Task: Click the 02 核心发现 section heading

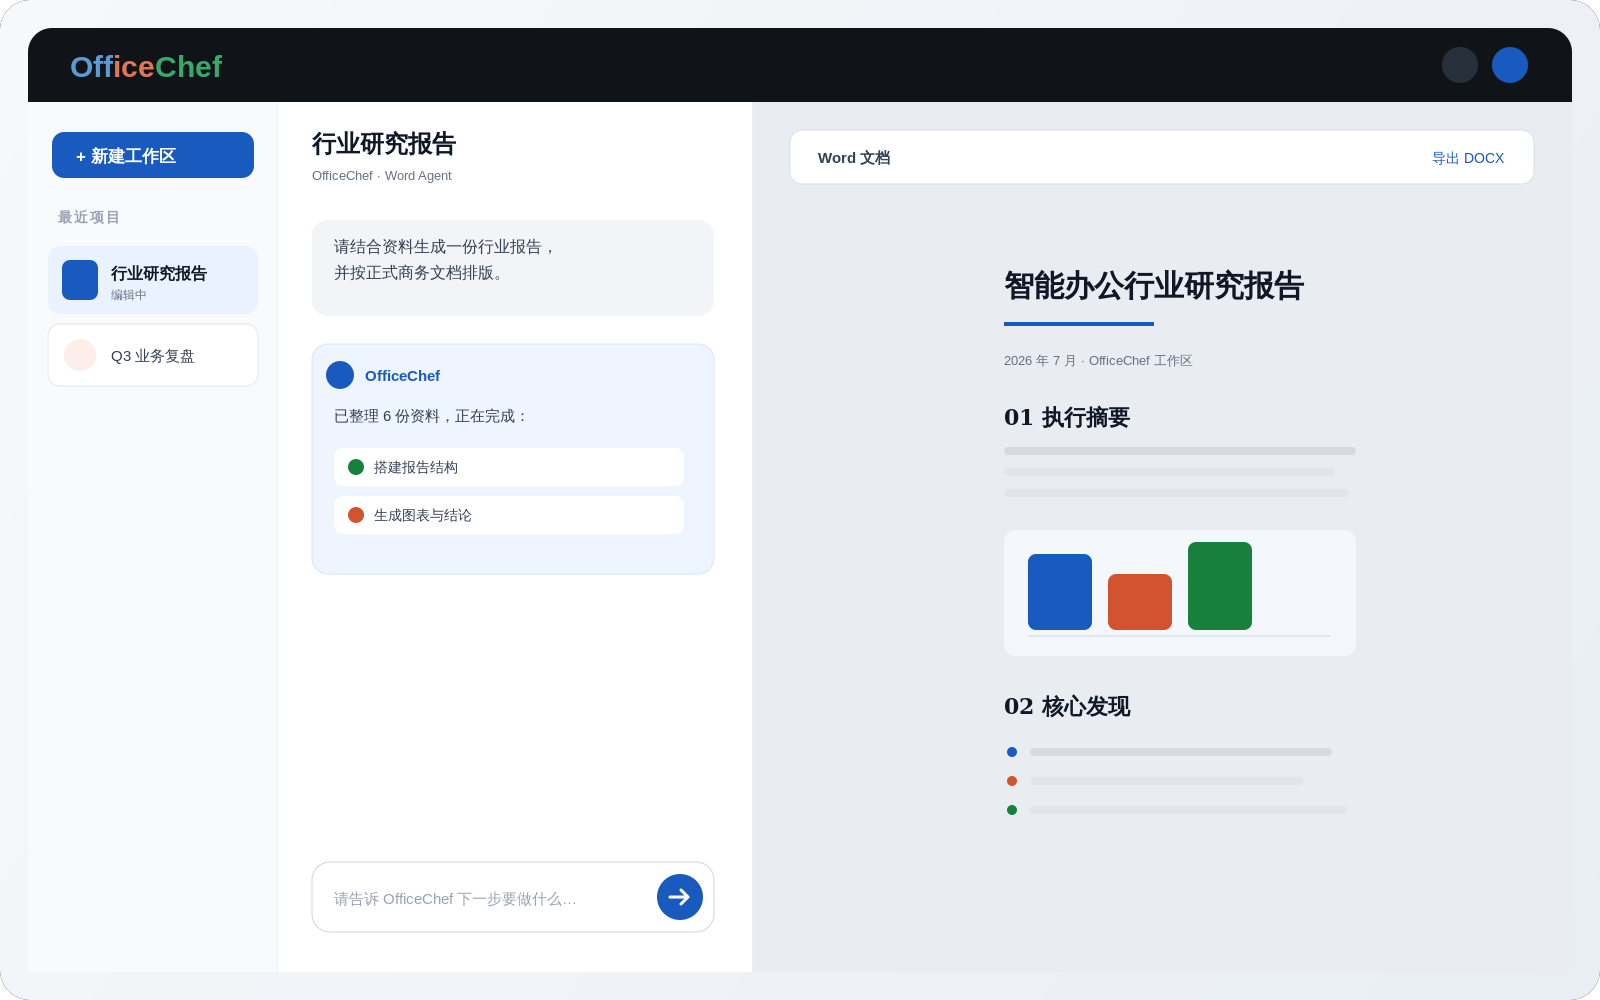Action: point(1067,706)
